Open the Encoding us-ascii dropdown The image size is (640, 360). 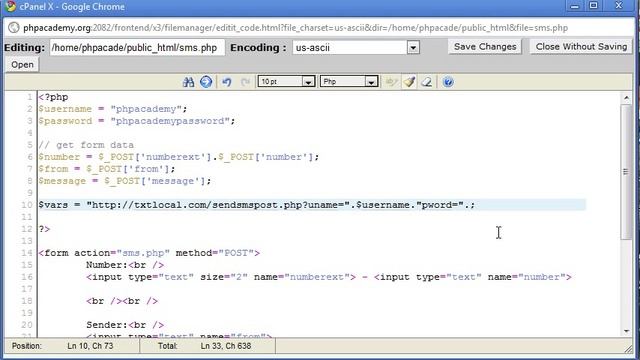pos(356,48)
